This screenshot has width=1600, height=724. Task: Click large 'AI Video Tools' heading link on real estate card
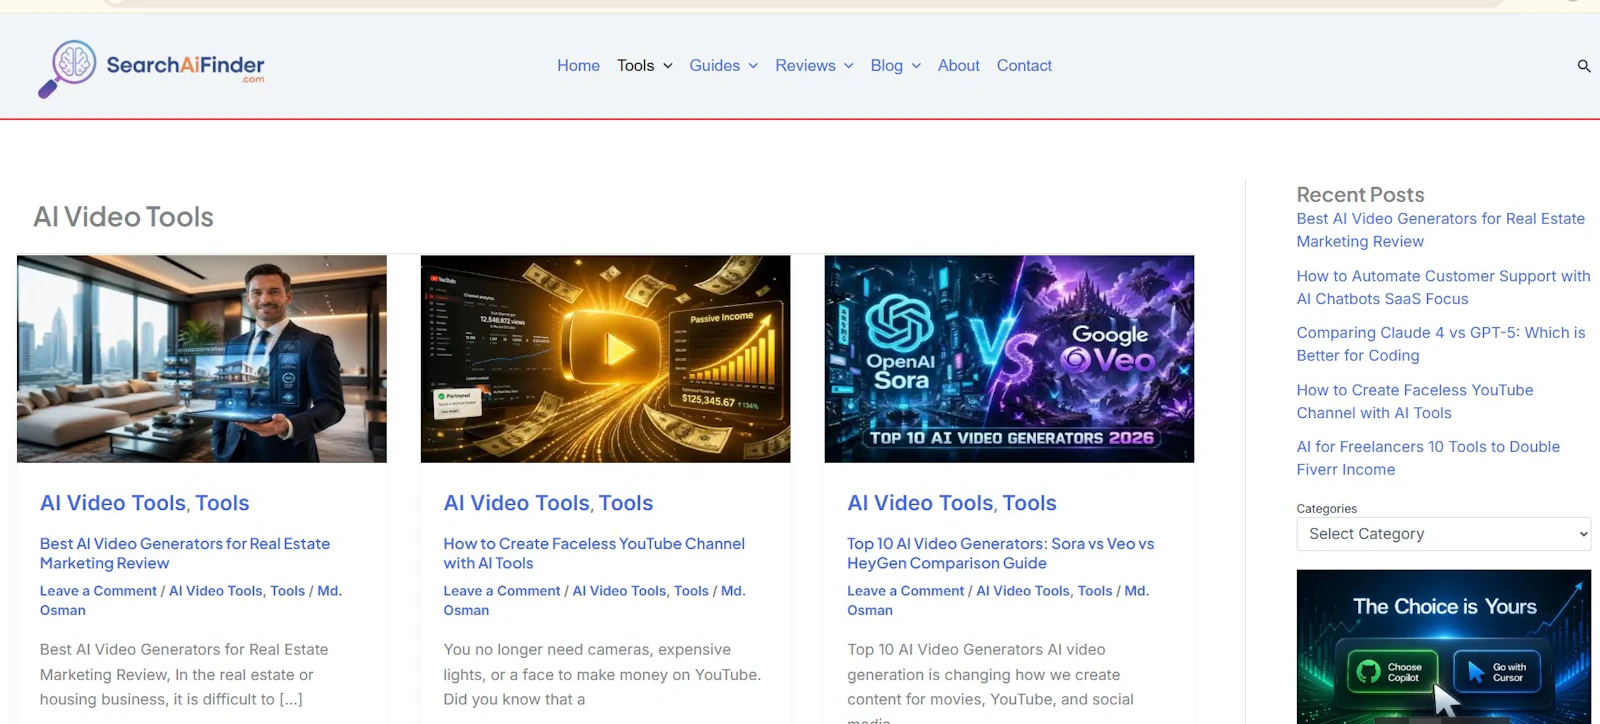click(x=113, y=503)
